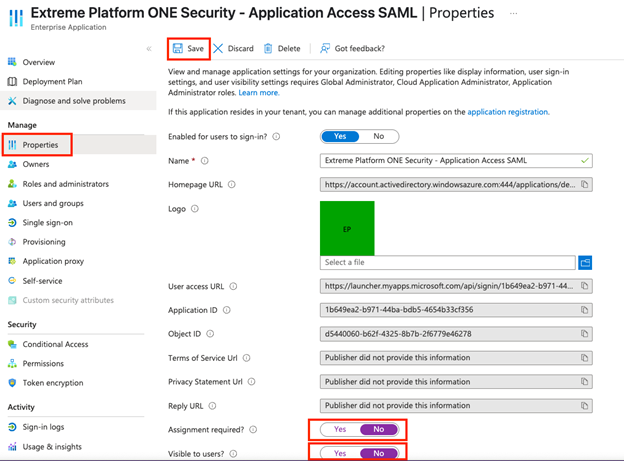Click the Discard X icon
Screen dimensions: 624x461
[x=218, y=49]
